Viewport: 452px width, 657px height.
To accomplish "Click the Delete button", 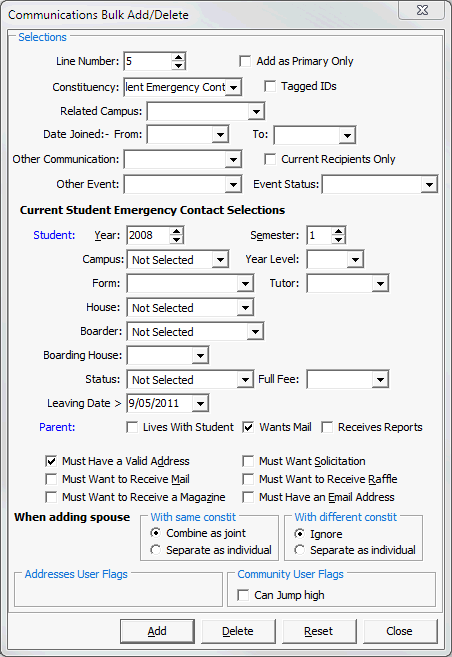I will point(238,631).
